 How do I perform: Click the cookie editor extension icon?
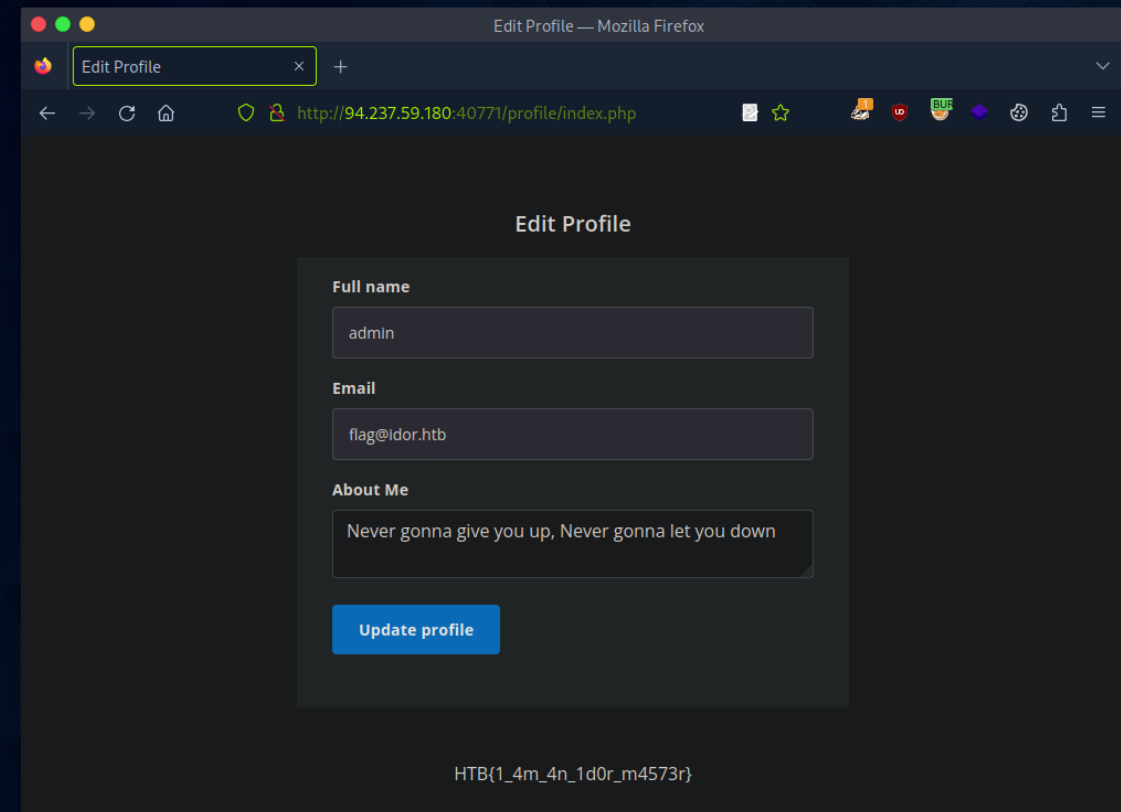click(1019, 113)
